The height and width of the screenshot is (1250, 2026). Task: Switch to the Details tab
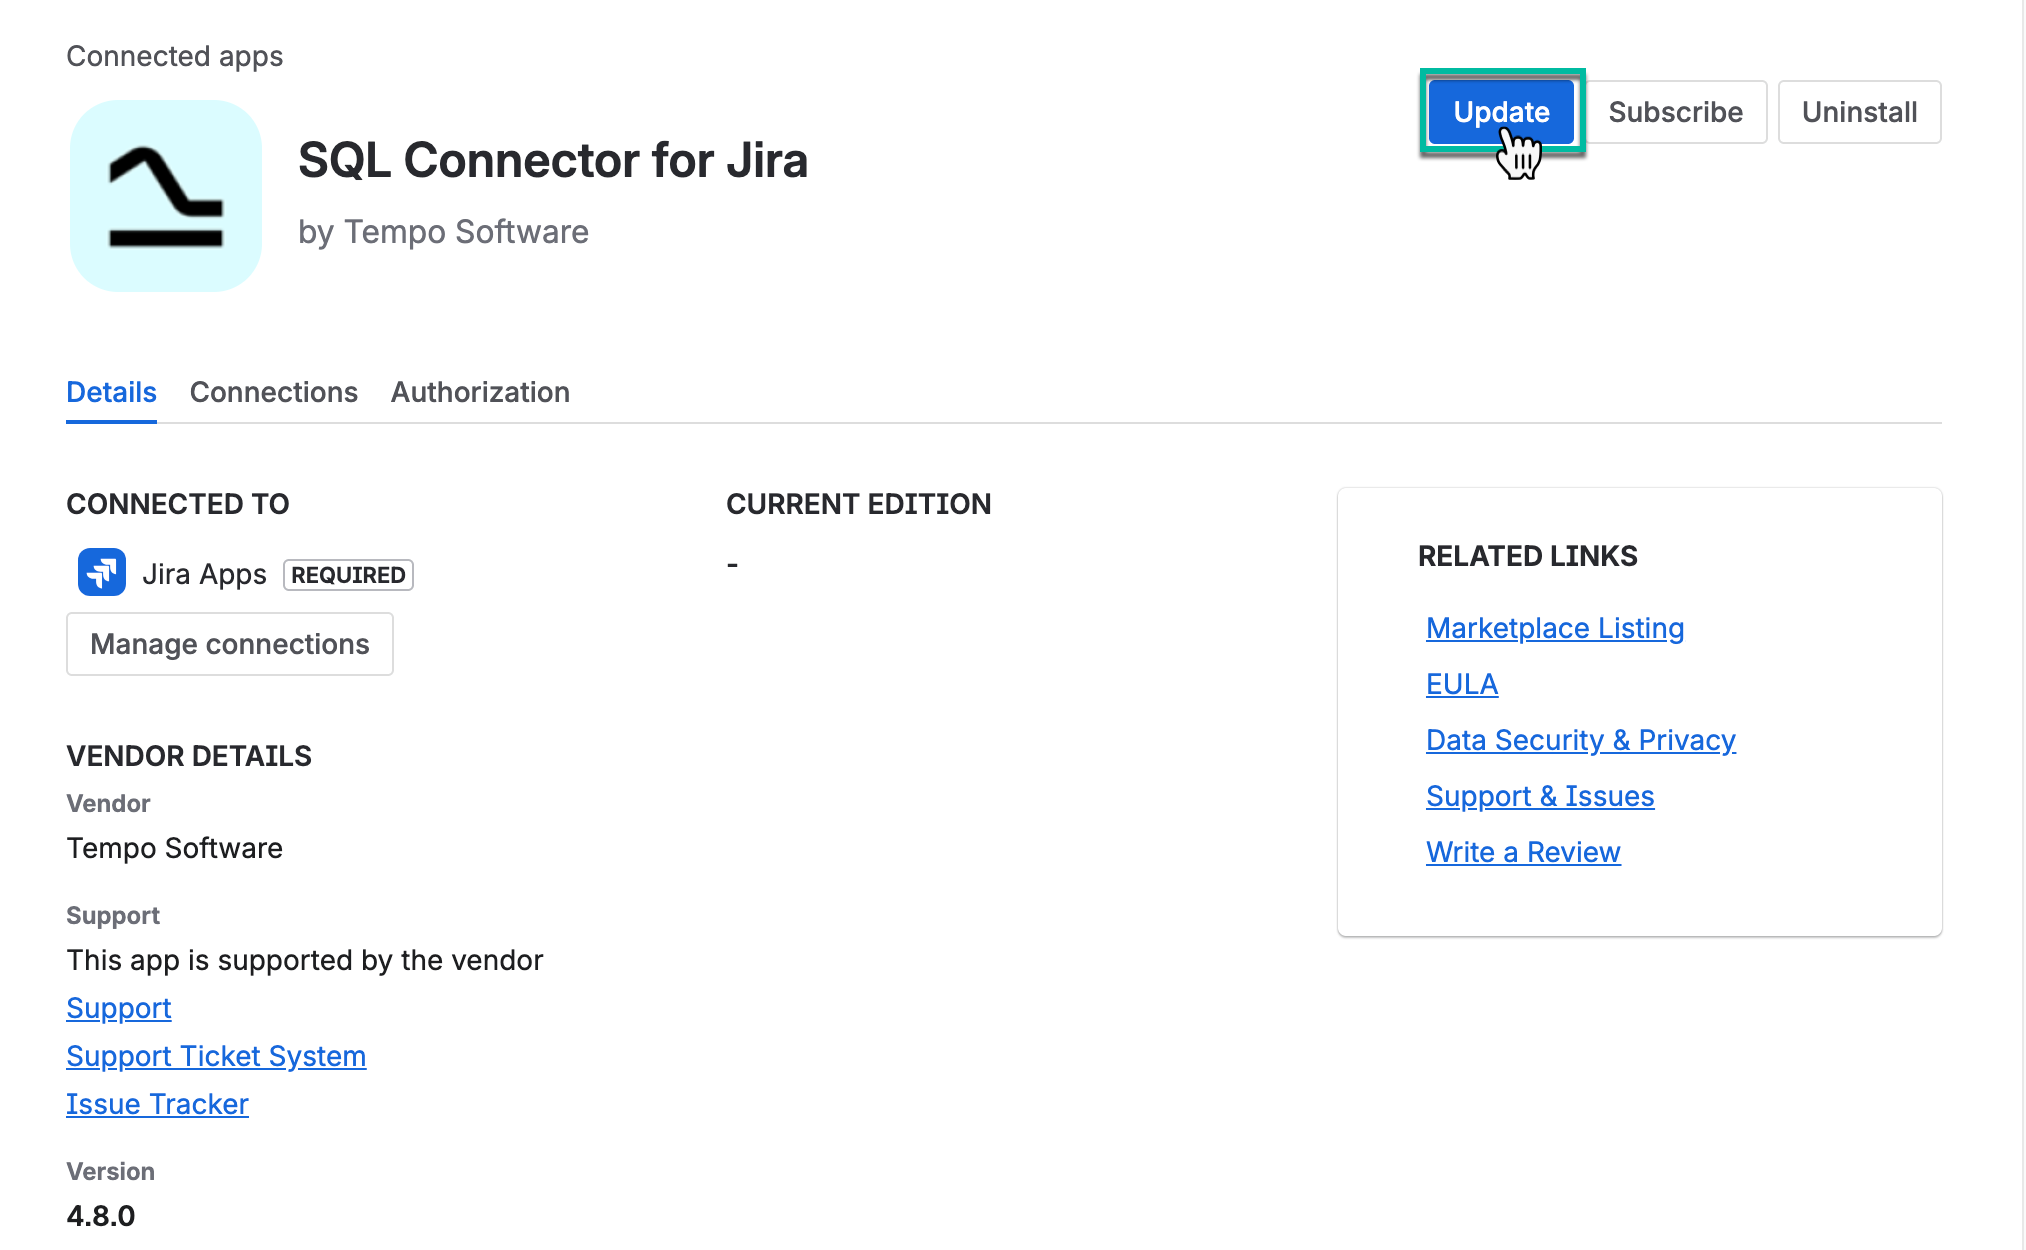(x=111, y=392)
